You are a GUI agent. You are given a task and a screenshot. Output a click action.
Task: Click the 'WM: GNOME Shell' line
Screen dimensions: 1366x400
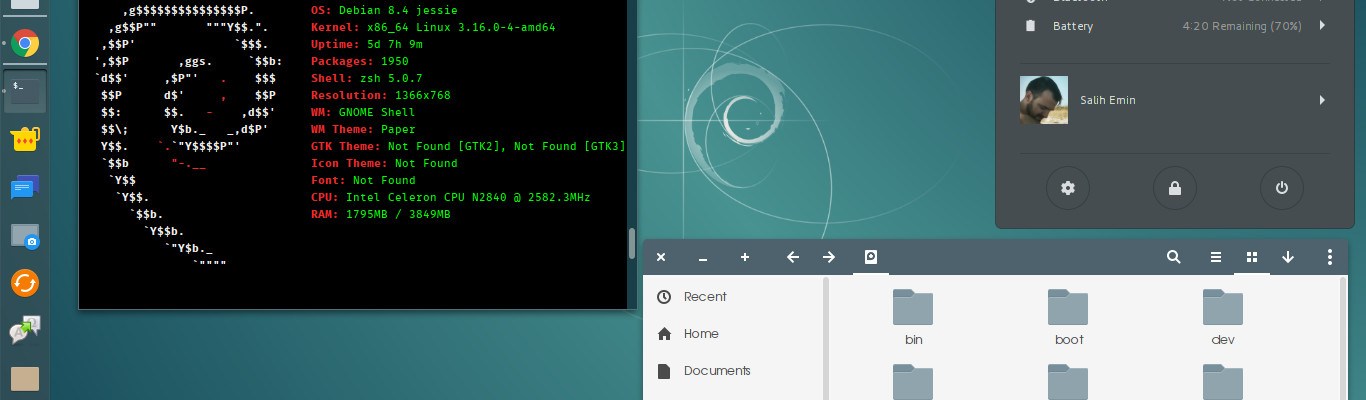363,112
